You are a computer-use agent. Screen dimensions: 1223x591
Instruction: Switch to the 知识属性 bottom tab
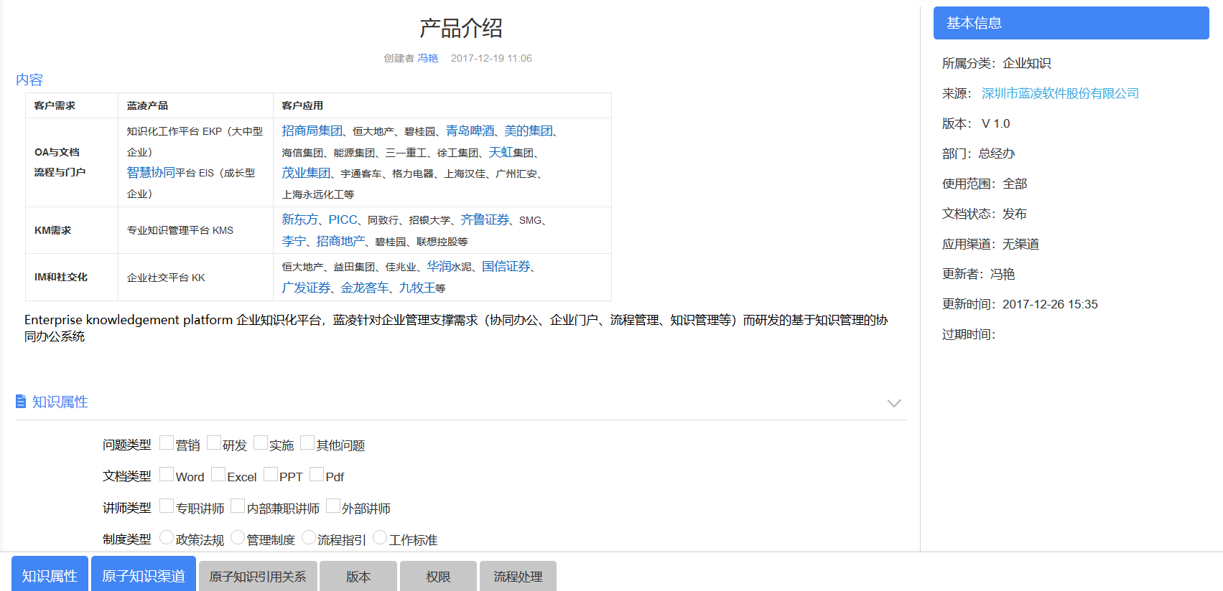(49, 575)
